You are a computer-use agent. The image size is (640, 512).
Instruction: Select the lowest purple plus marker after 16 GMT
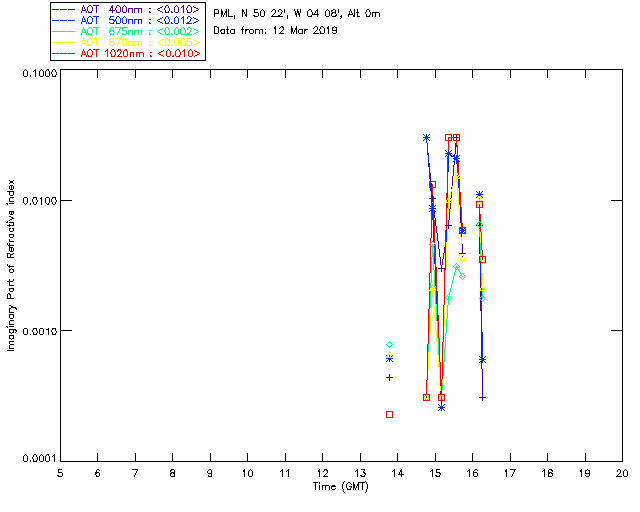482,398
